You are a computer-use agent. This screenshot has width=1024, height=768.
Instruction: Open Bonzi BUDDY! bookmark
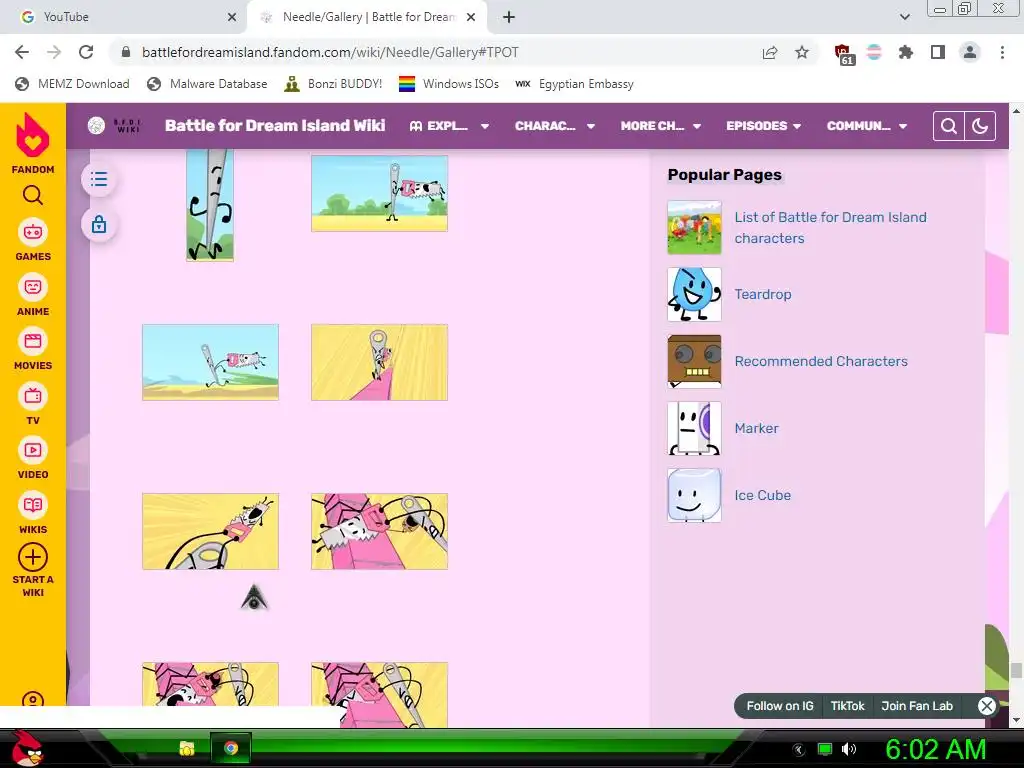point(333,84)
